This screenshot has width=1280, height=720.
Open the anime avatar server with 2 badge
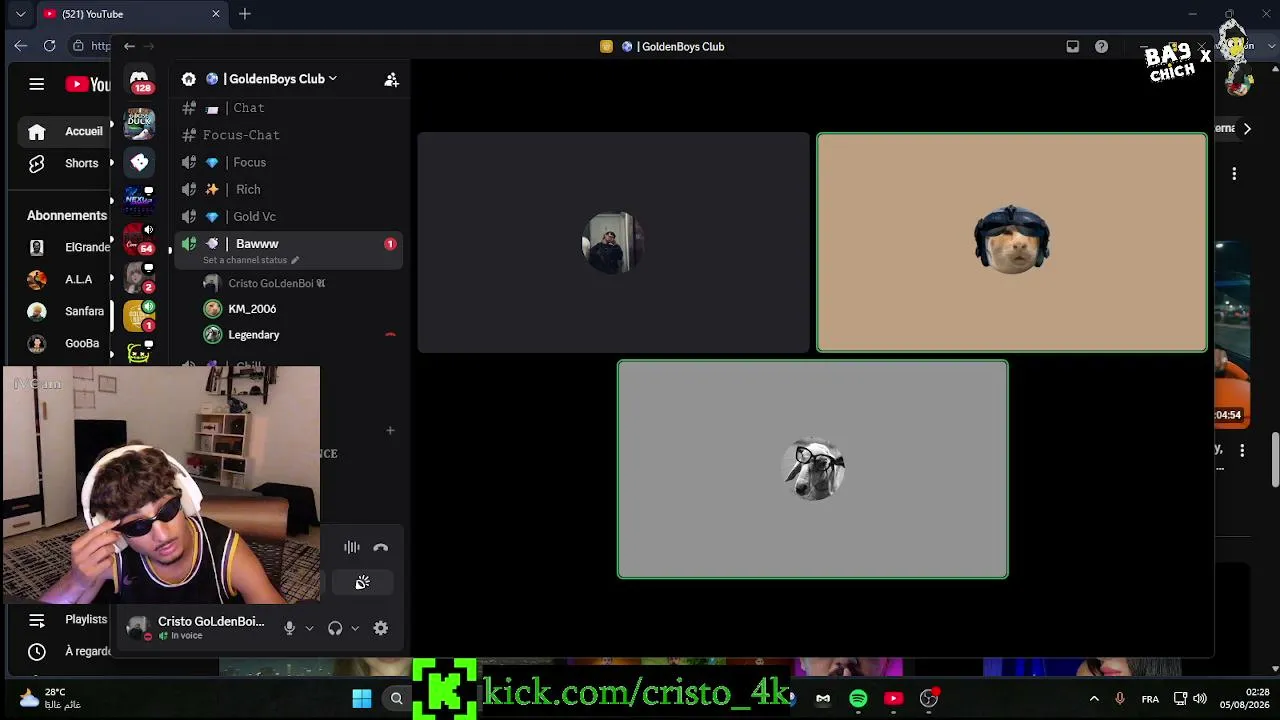pos(139,278)
